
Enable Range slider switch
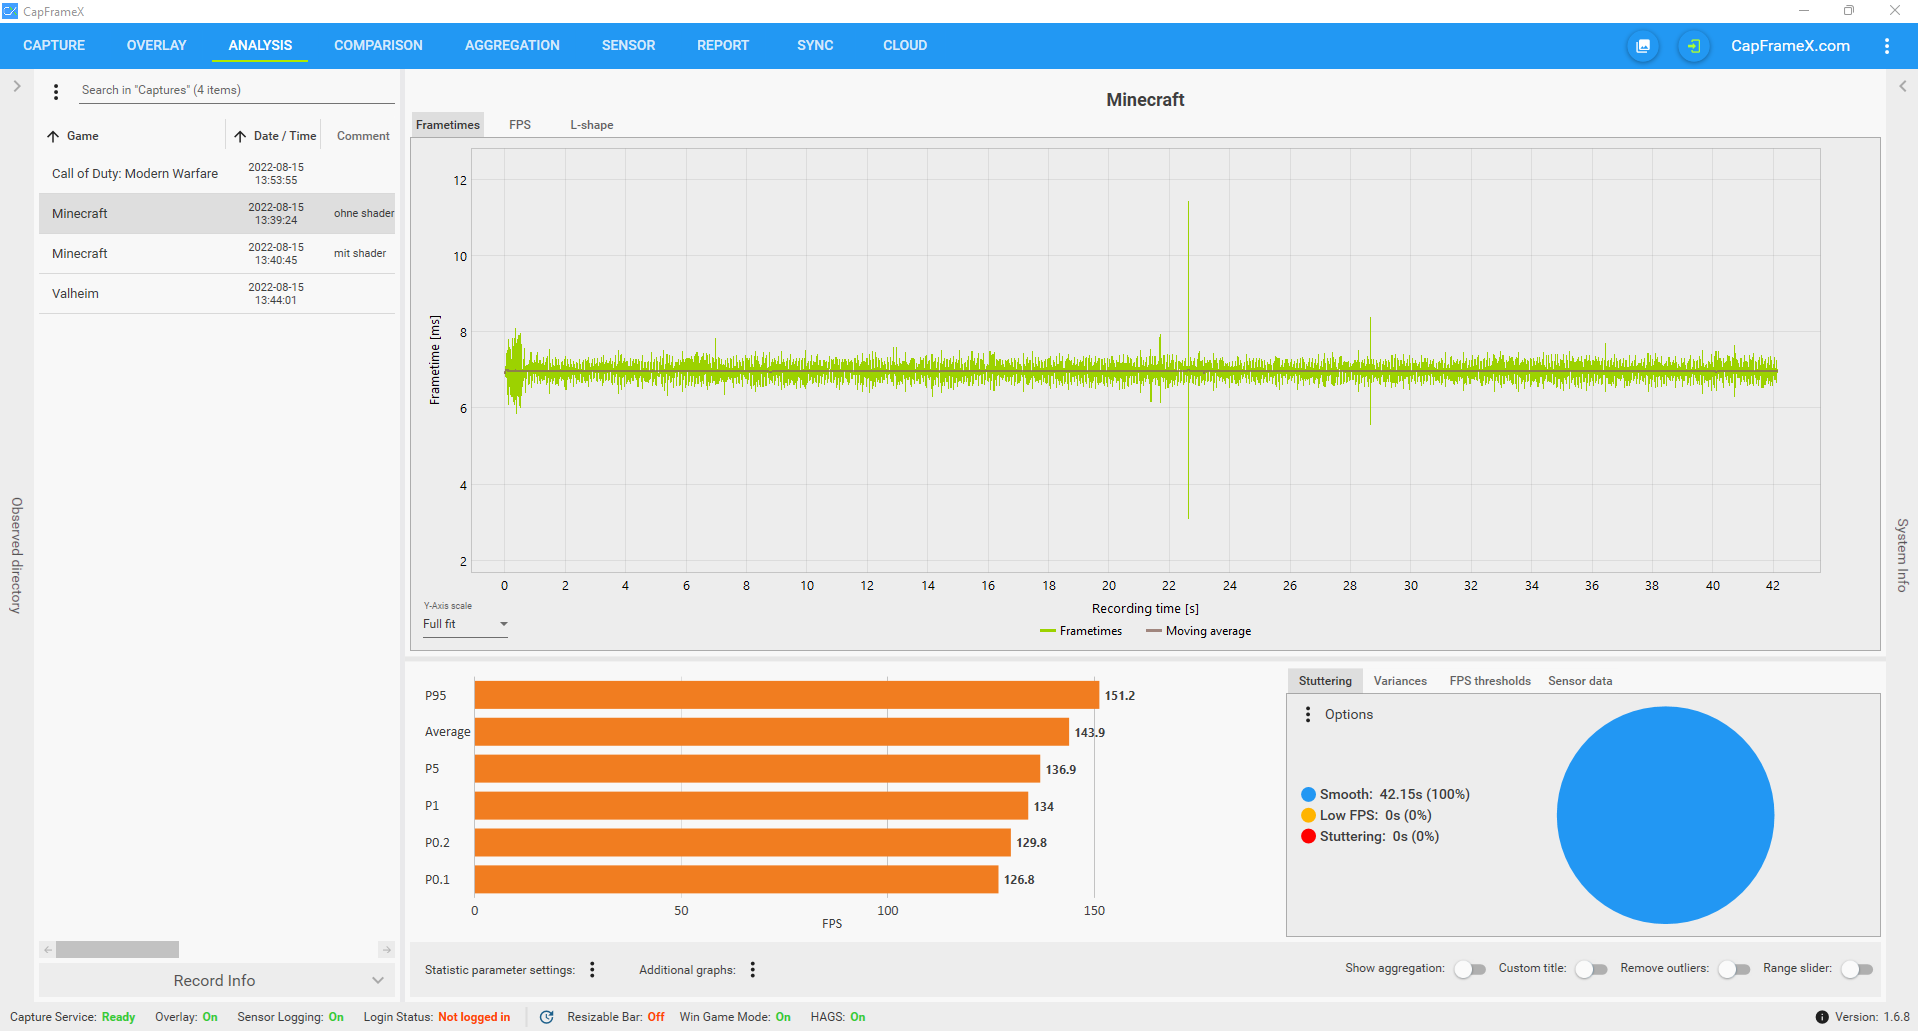(x=1856, y=969)
